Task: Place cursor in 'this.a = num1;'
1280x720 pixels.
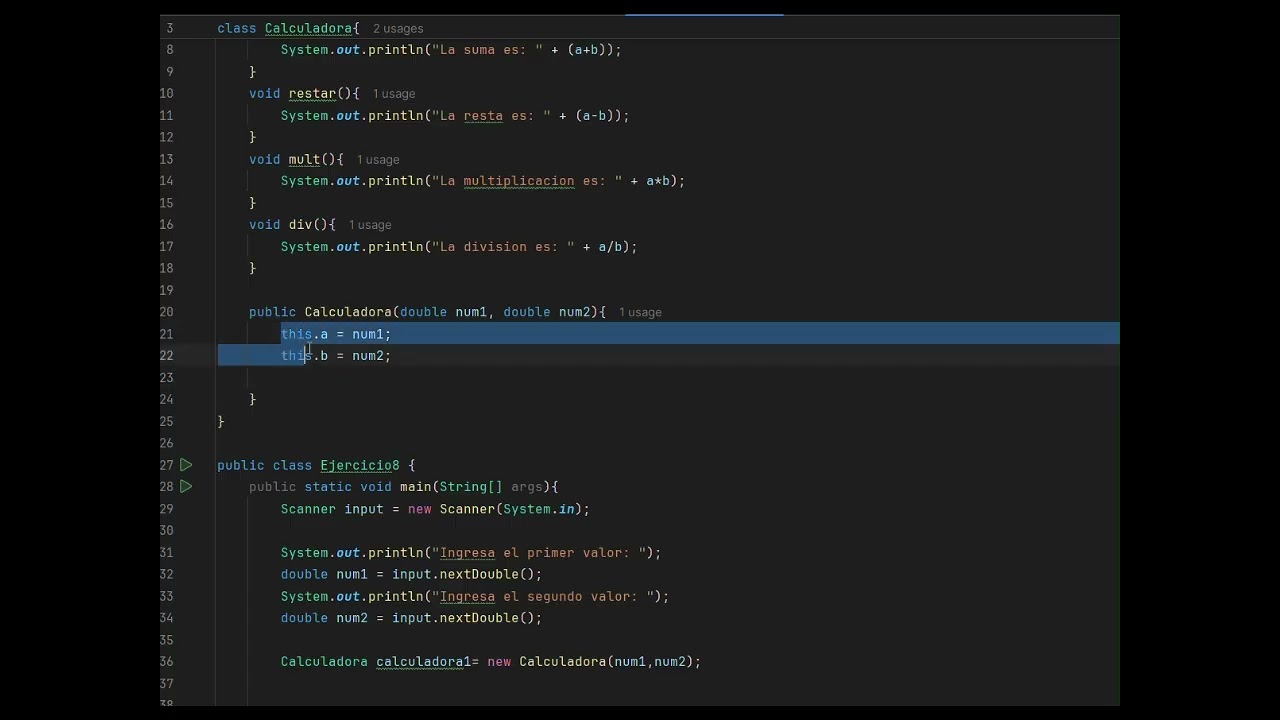Action: pyautogui.click(x=336, y=334)
